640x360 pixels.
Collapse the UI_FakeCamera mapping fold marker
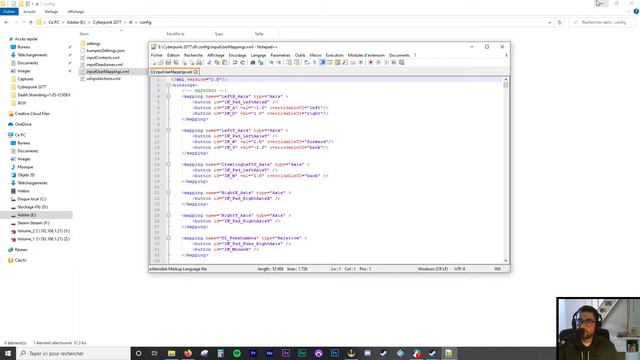168,238
